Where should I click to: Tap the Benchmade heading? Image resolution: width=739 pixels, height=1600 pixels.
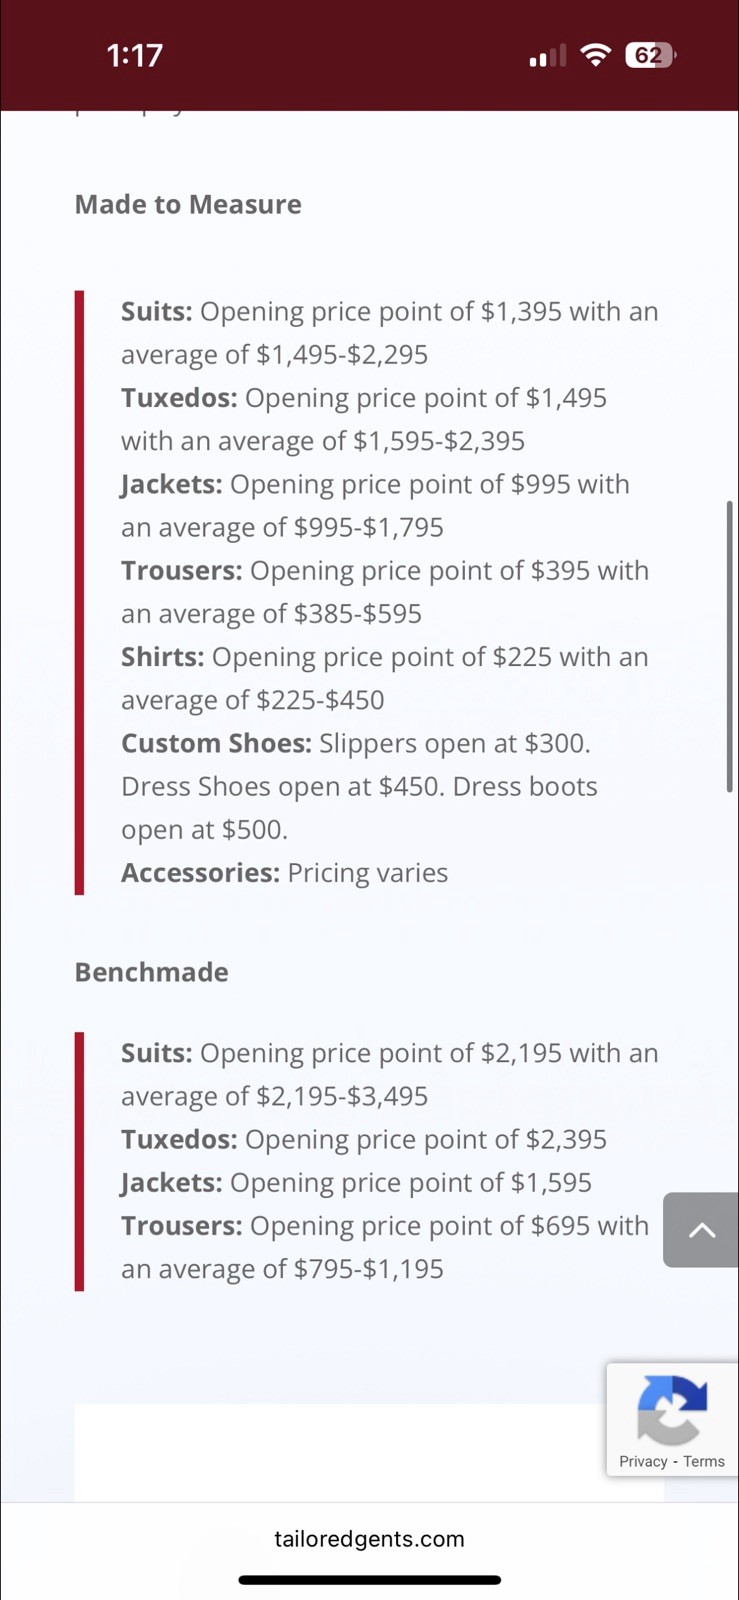pyautogui.click(x=152, y=972)
